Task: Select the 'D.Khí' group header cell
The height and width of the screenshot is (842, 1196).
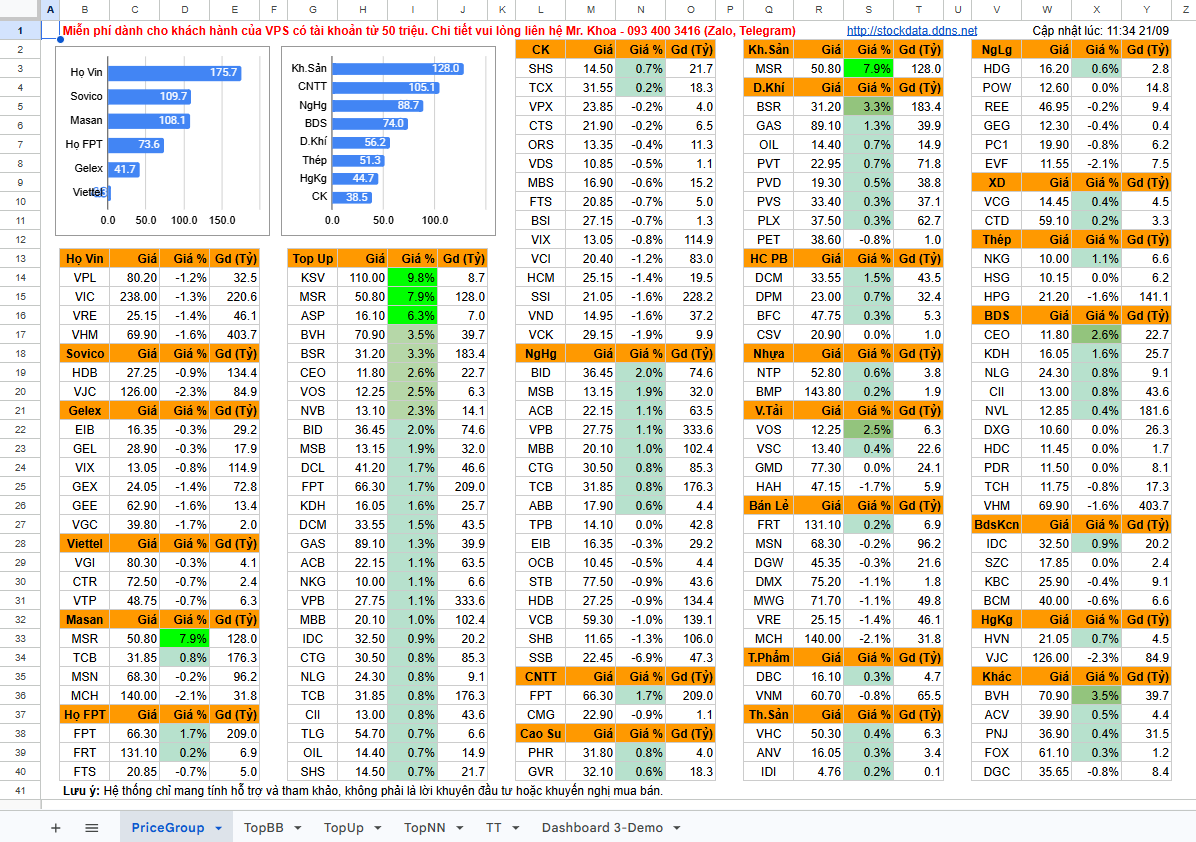Action: (769, 88)
